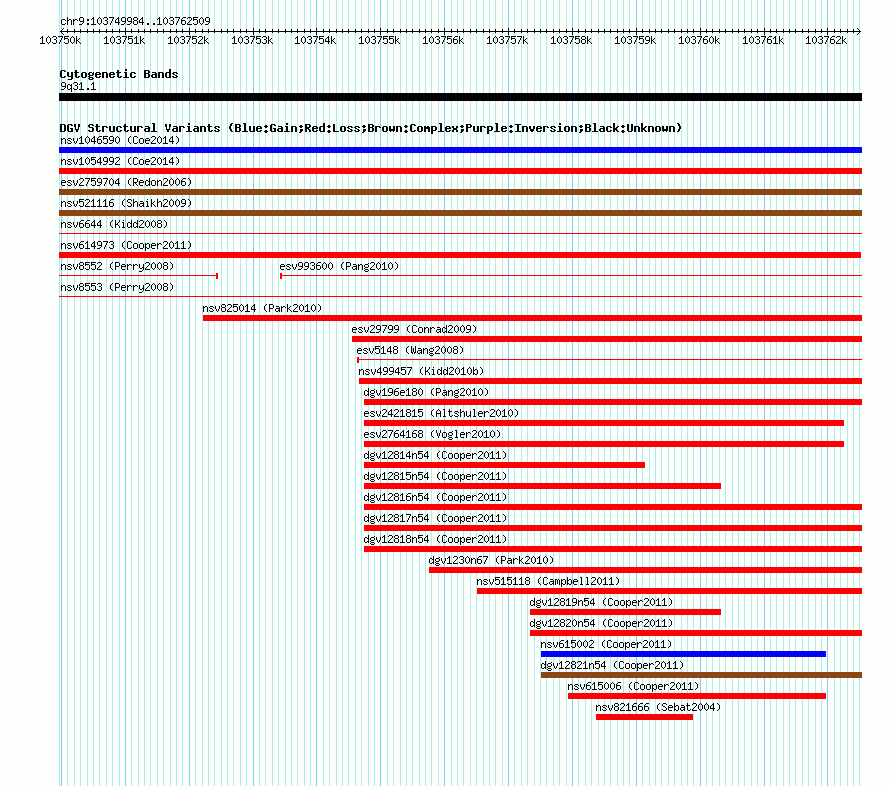
Task: Click the dgv12820n54 (Cooper2011) label
Action: 601,623
